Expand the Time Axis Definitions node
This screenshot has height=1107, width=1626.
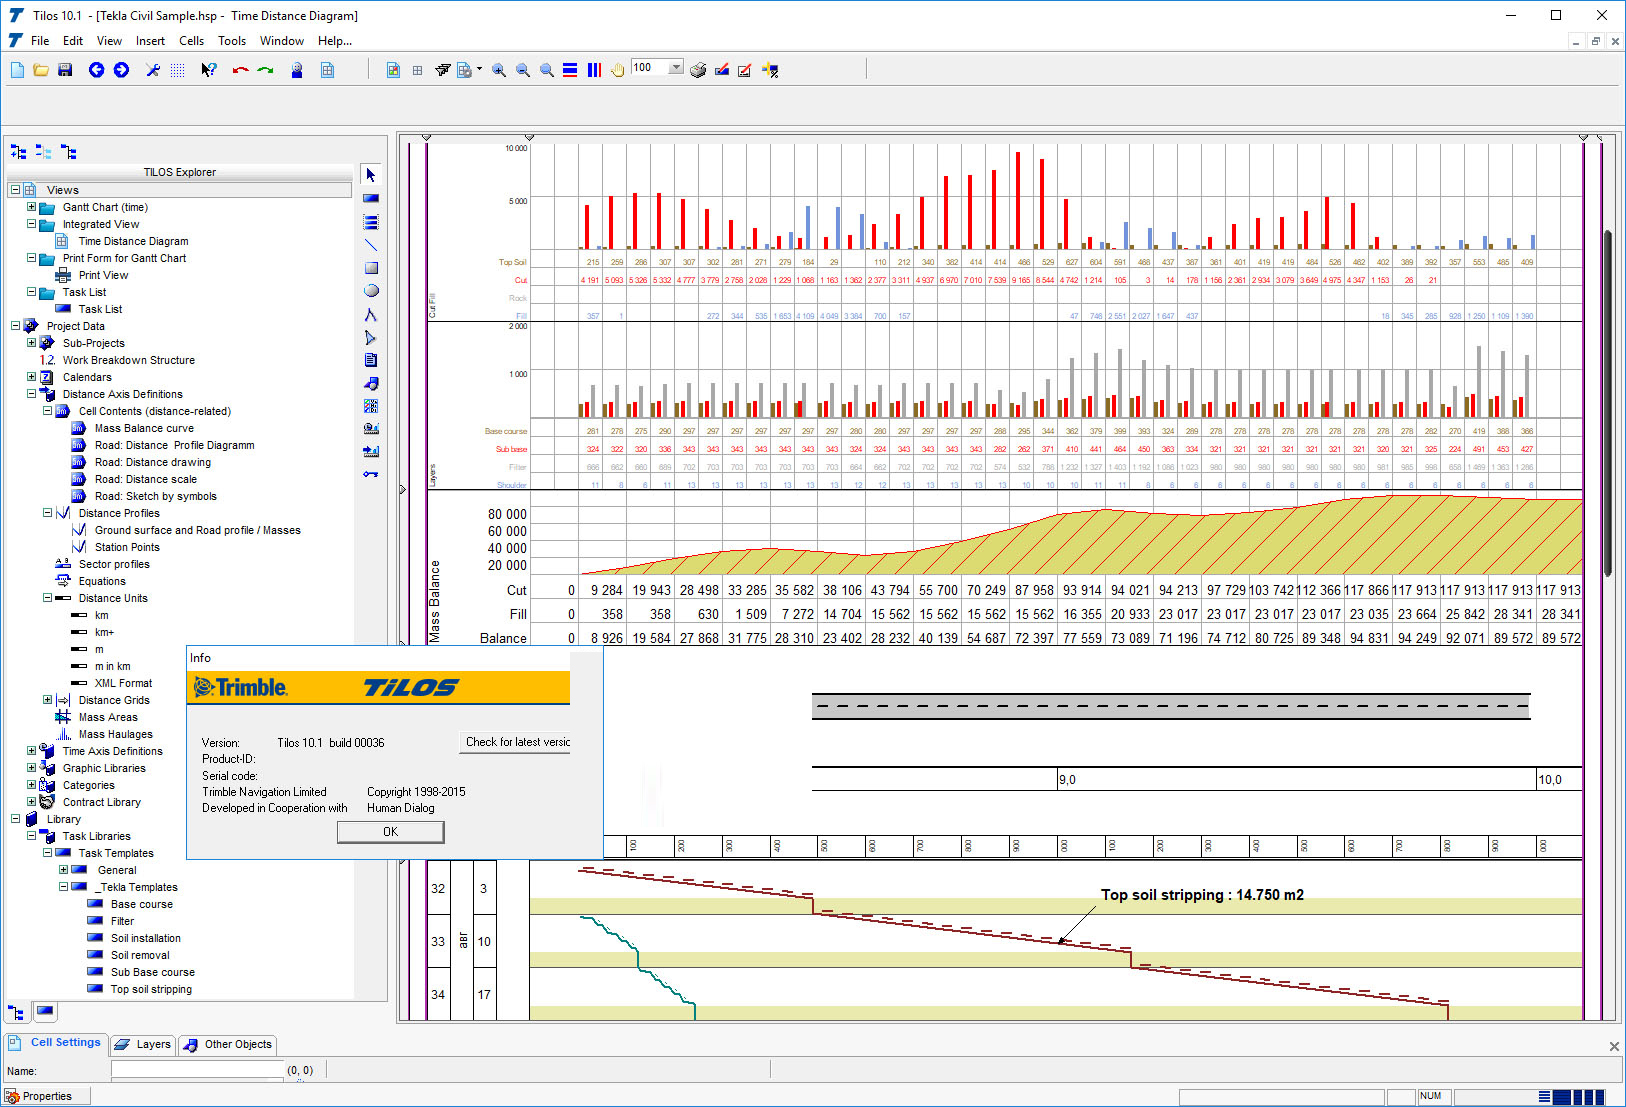(31, 751)
